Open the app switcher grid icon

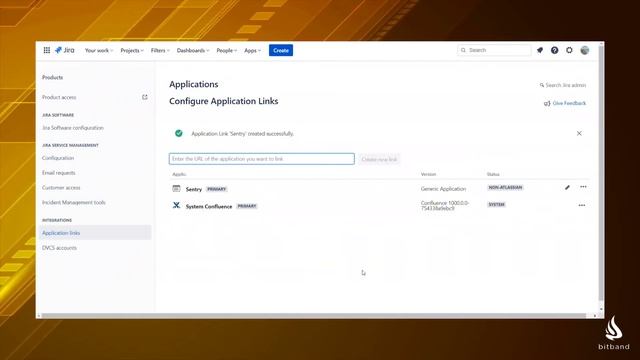pyautogui.click(x=47, y=50)
